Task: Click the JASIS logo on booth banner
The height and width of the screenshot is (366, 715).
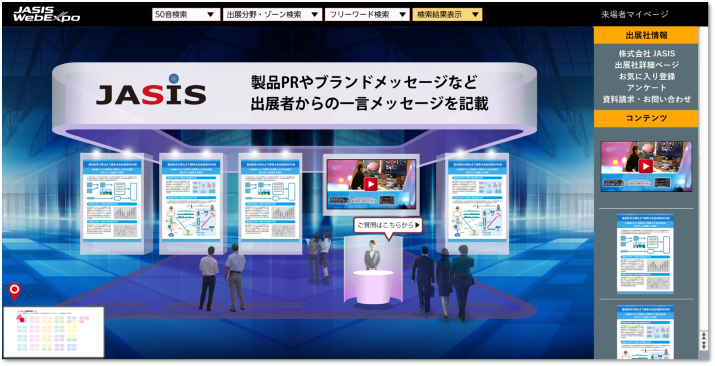Action: coord(151,90)
